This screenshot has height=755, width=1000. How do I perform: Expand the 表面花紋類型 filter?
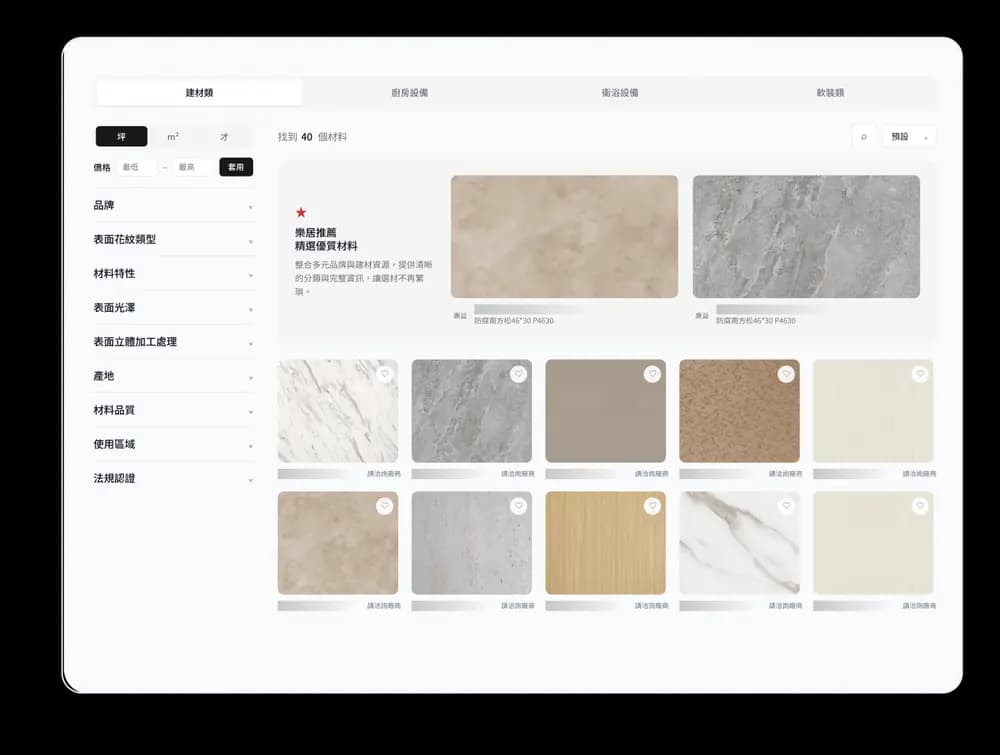point(173,240)
